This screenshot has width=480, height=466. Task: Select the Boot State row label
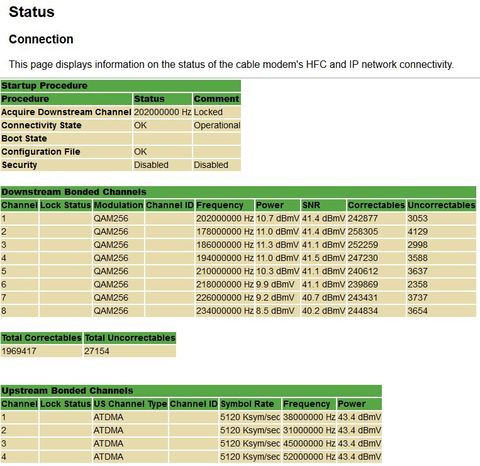point(24,138)
